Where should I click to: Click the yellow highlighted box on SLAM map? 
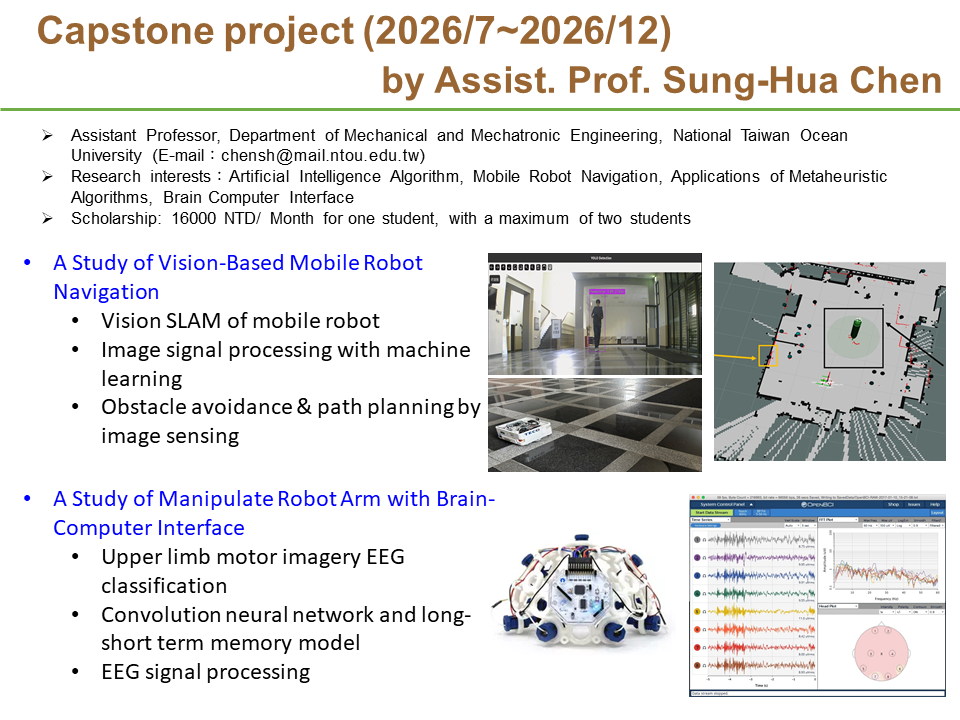[768, 355]
